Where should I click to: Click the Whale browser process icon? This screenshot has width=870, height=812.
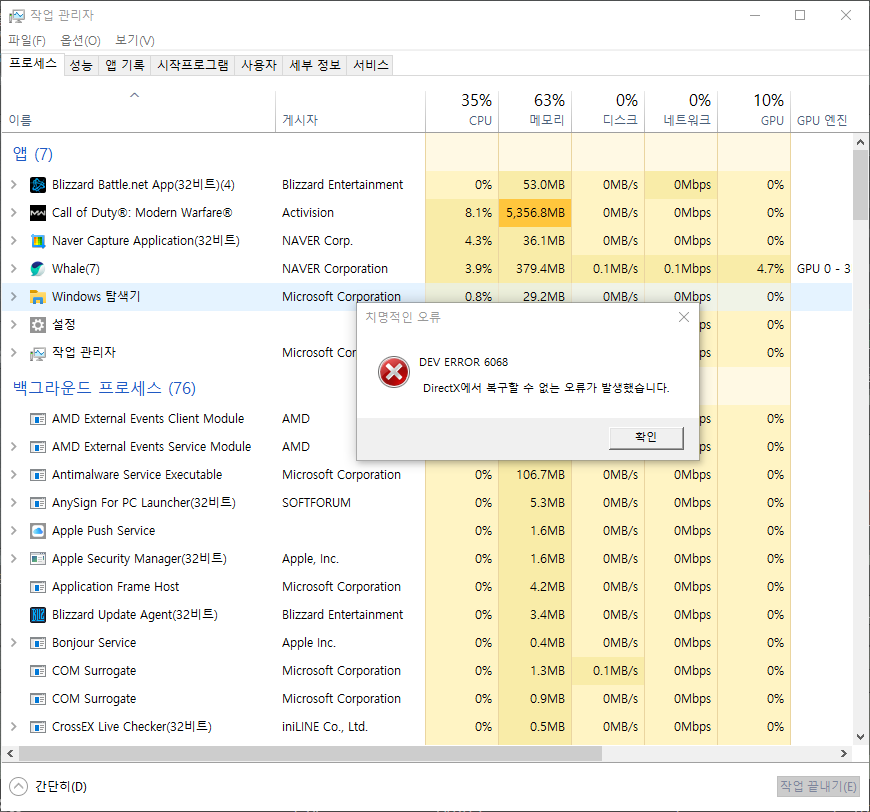pyautogui.click(x=38, y=269)
